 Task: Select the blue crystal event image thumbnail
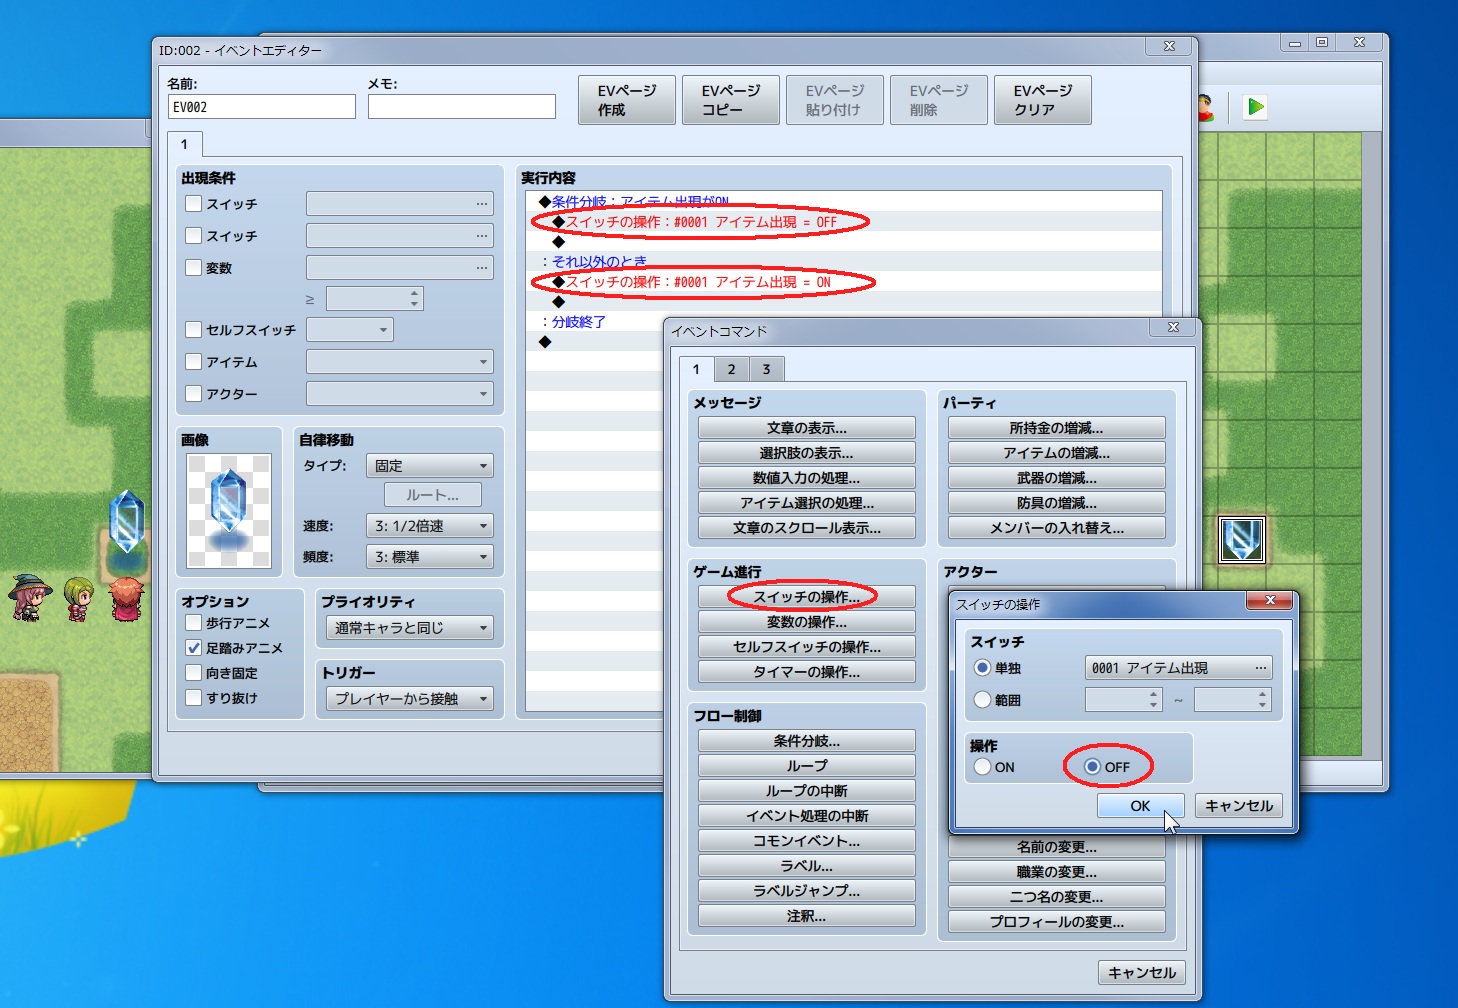pos(229,511)
